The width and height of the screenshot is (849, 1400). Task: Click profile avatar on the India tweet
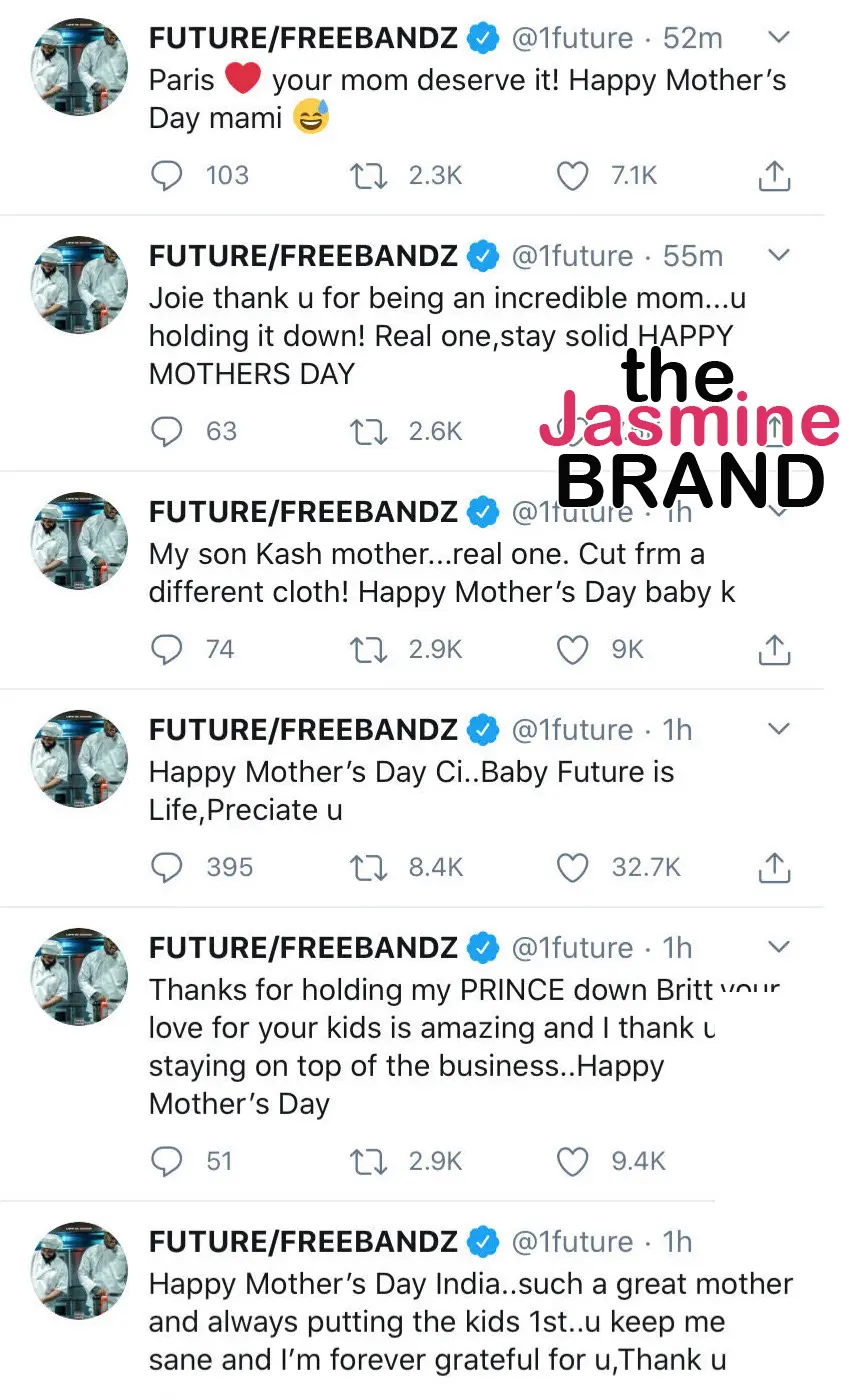80,1270
